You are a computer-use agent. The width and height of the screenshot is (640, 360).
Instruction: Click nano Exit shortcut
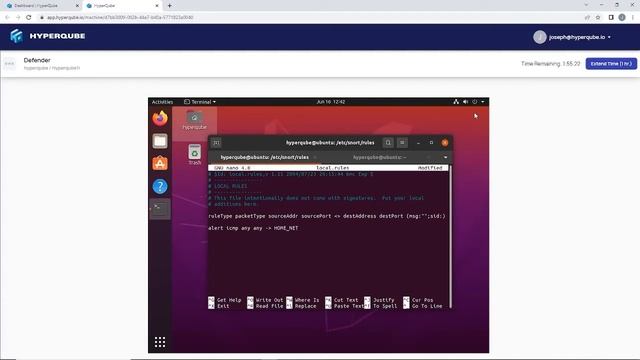click(219, 306)
